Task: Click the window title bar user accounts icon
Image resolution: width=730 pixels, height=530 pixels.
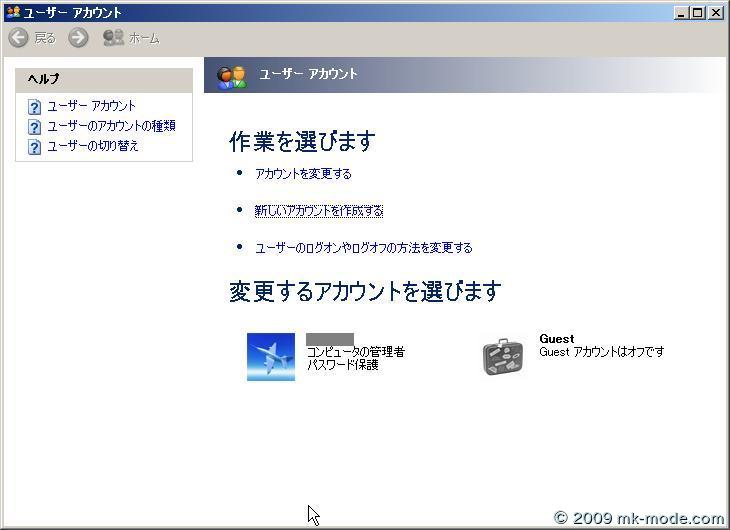Action: [14, 12]
